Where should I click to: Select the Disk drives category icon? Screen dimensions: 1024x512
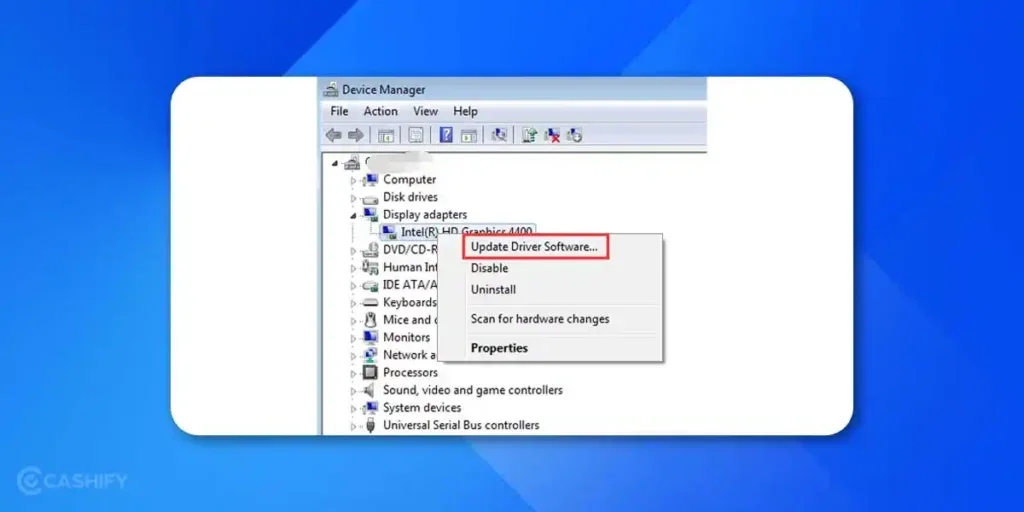click(370, 198)
